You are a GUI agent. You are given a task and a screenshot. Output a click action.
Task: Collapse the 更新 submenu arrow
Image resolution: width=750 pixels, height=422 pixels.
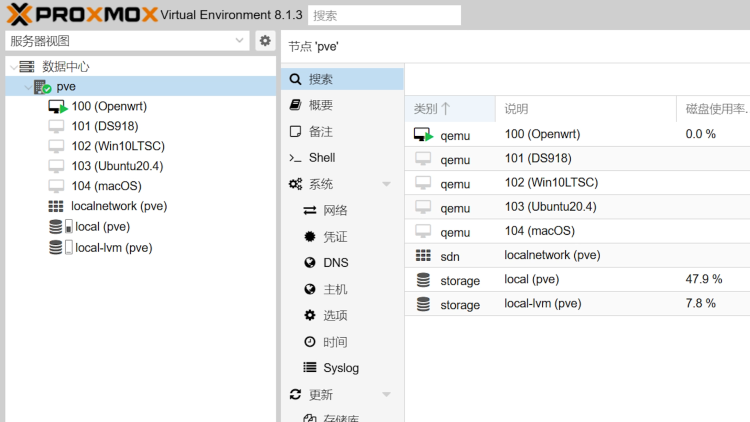(x=386, y=395)
